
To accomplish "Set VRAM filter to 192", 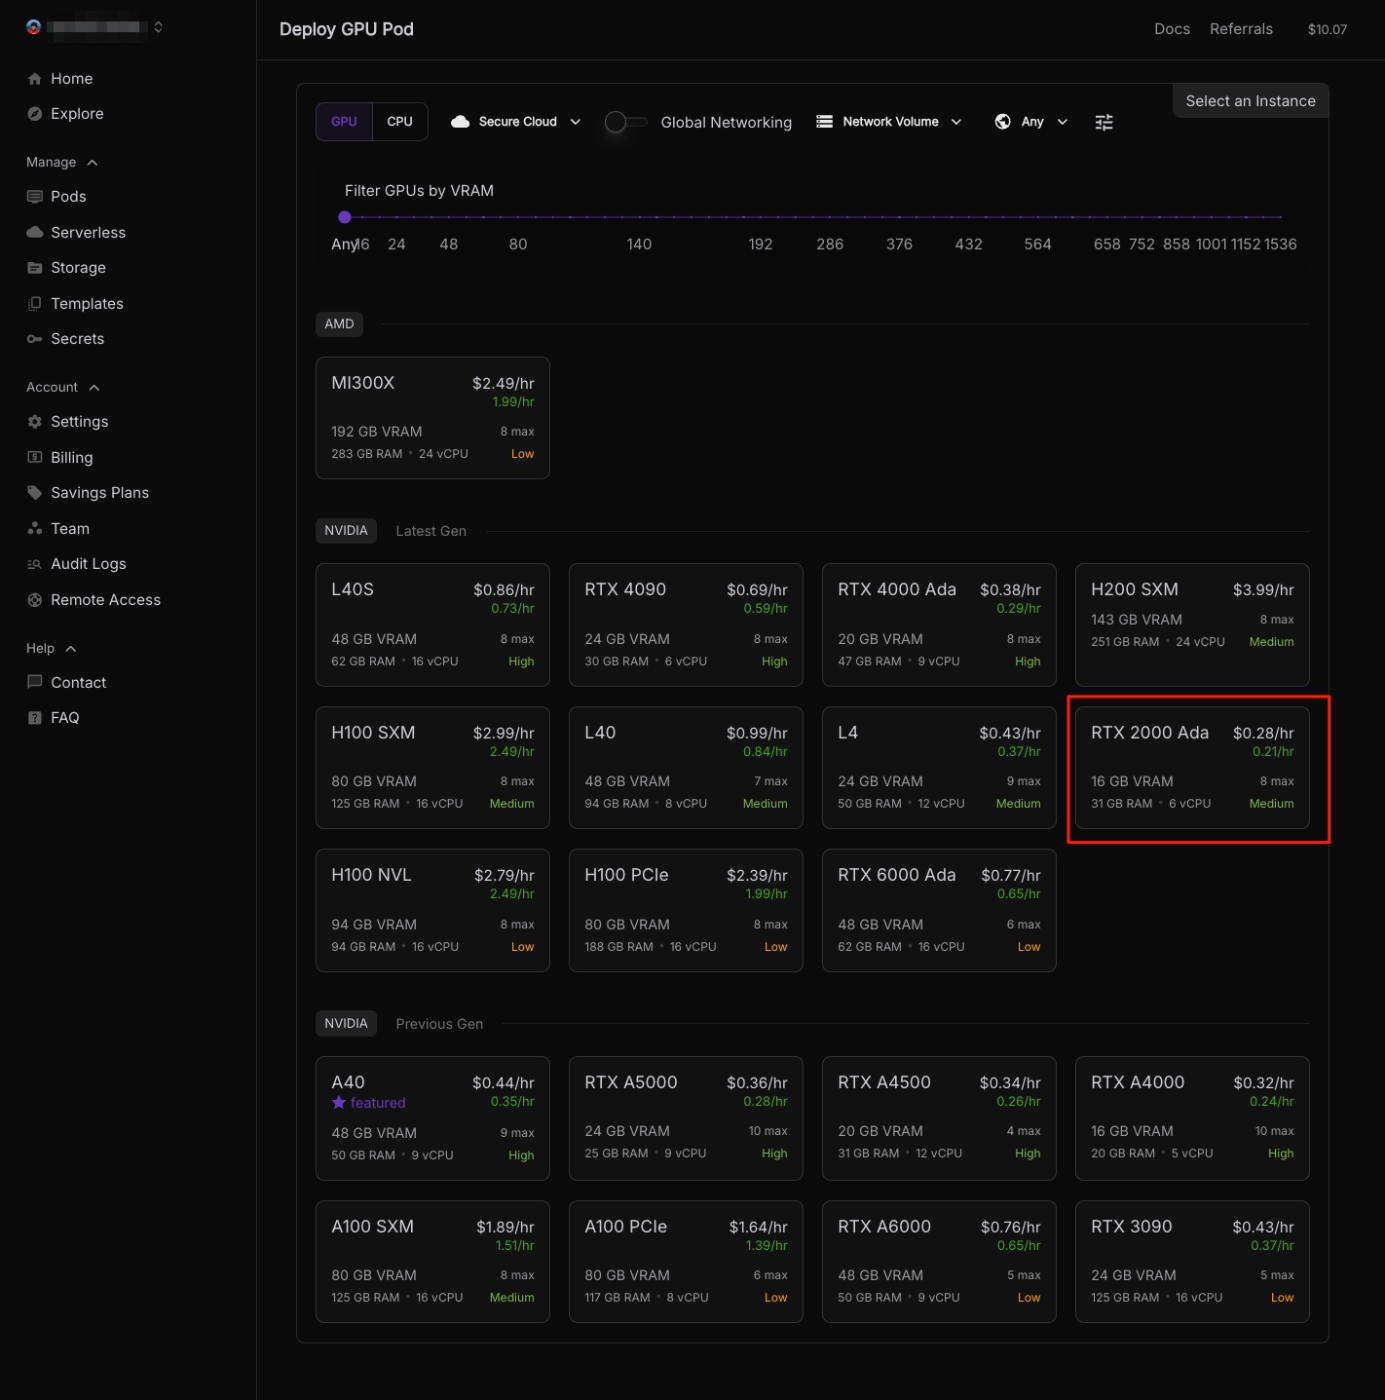I will pyautogui.click(x=760, y=244).
